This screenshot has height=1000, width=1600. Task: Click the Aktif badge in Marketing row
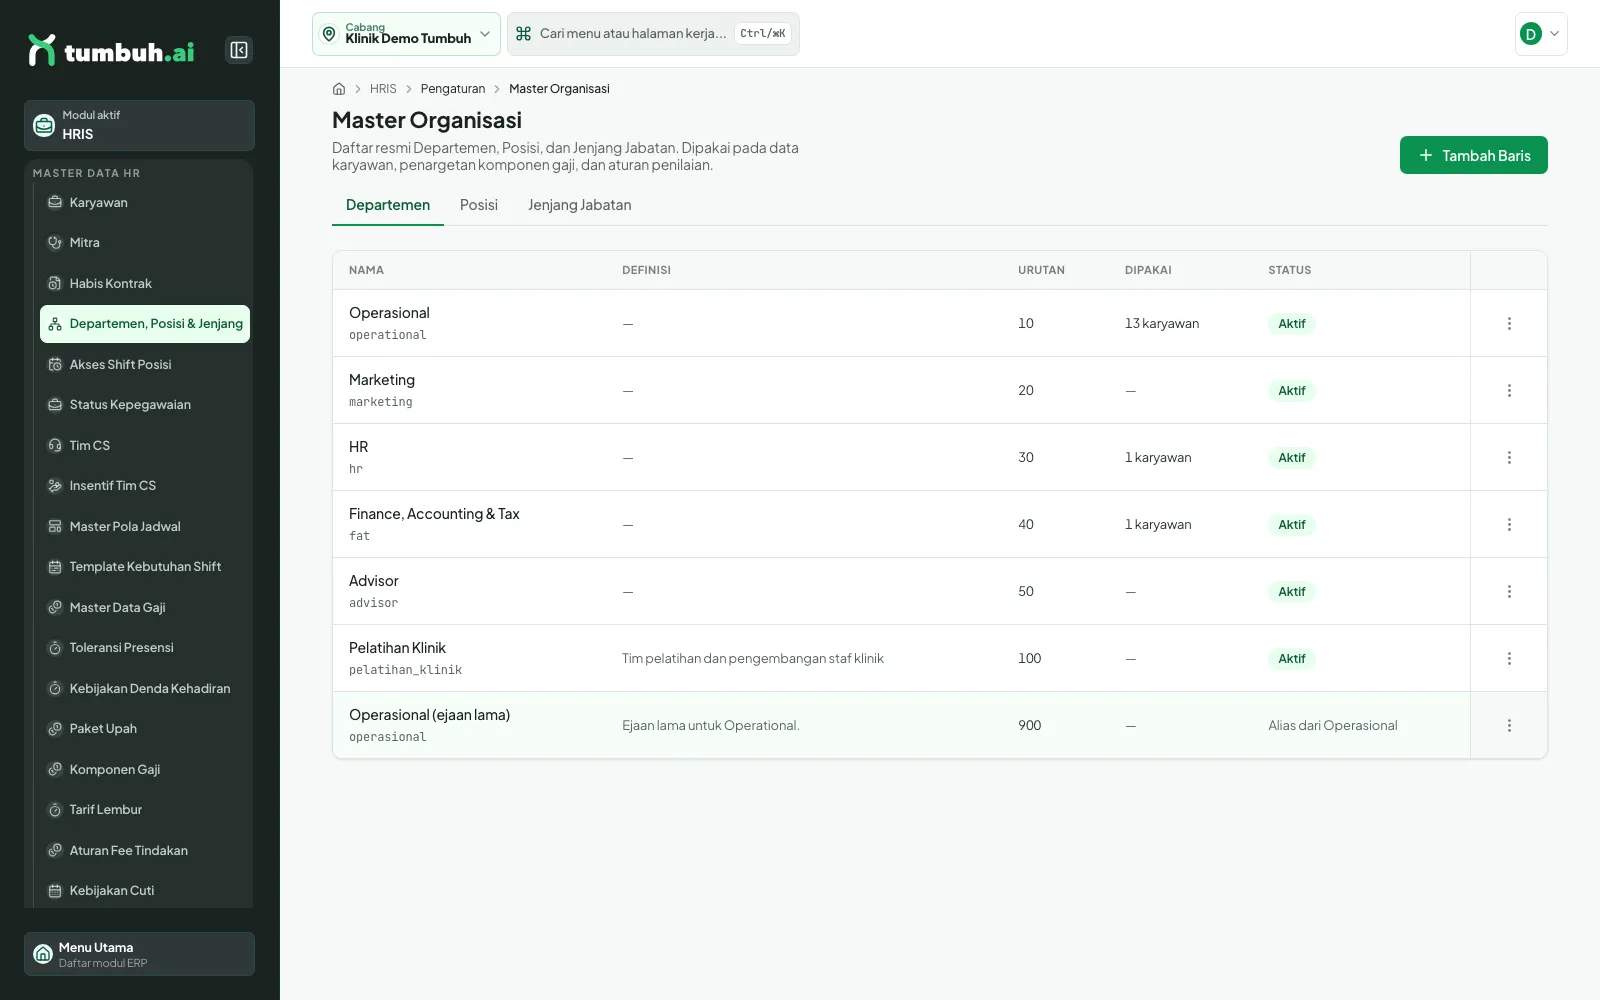1292,391
